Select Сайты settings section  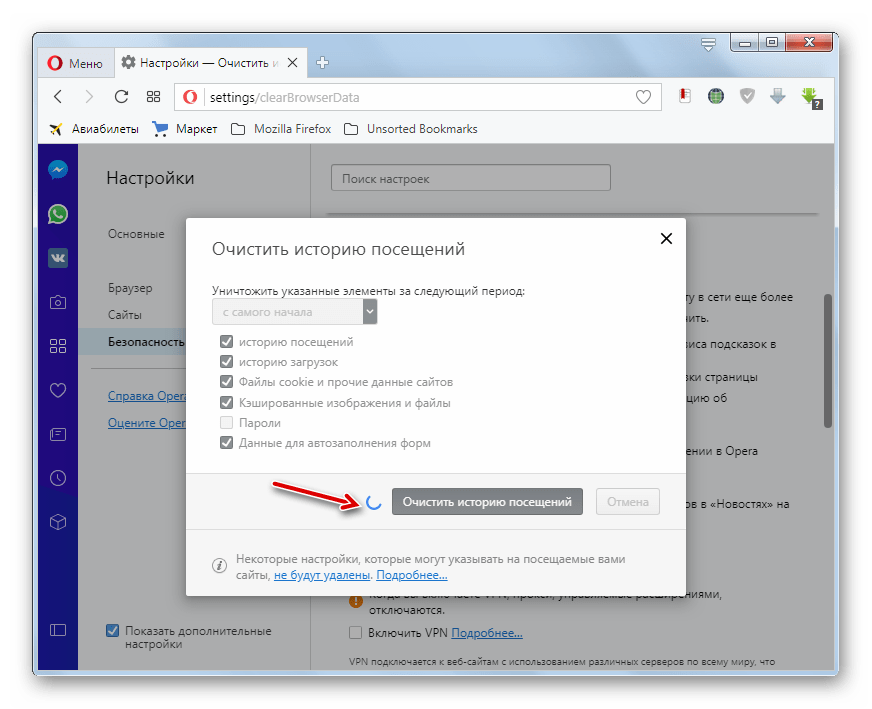coord(125,315)
